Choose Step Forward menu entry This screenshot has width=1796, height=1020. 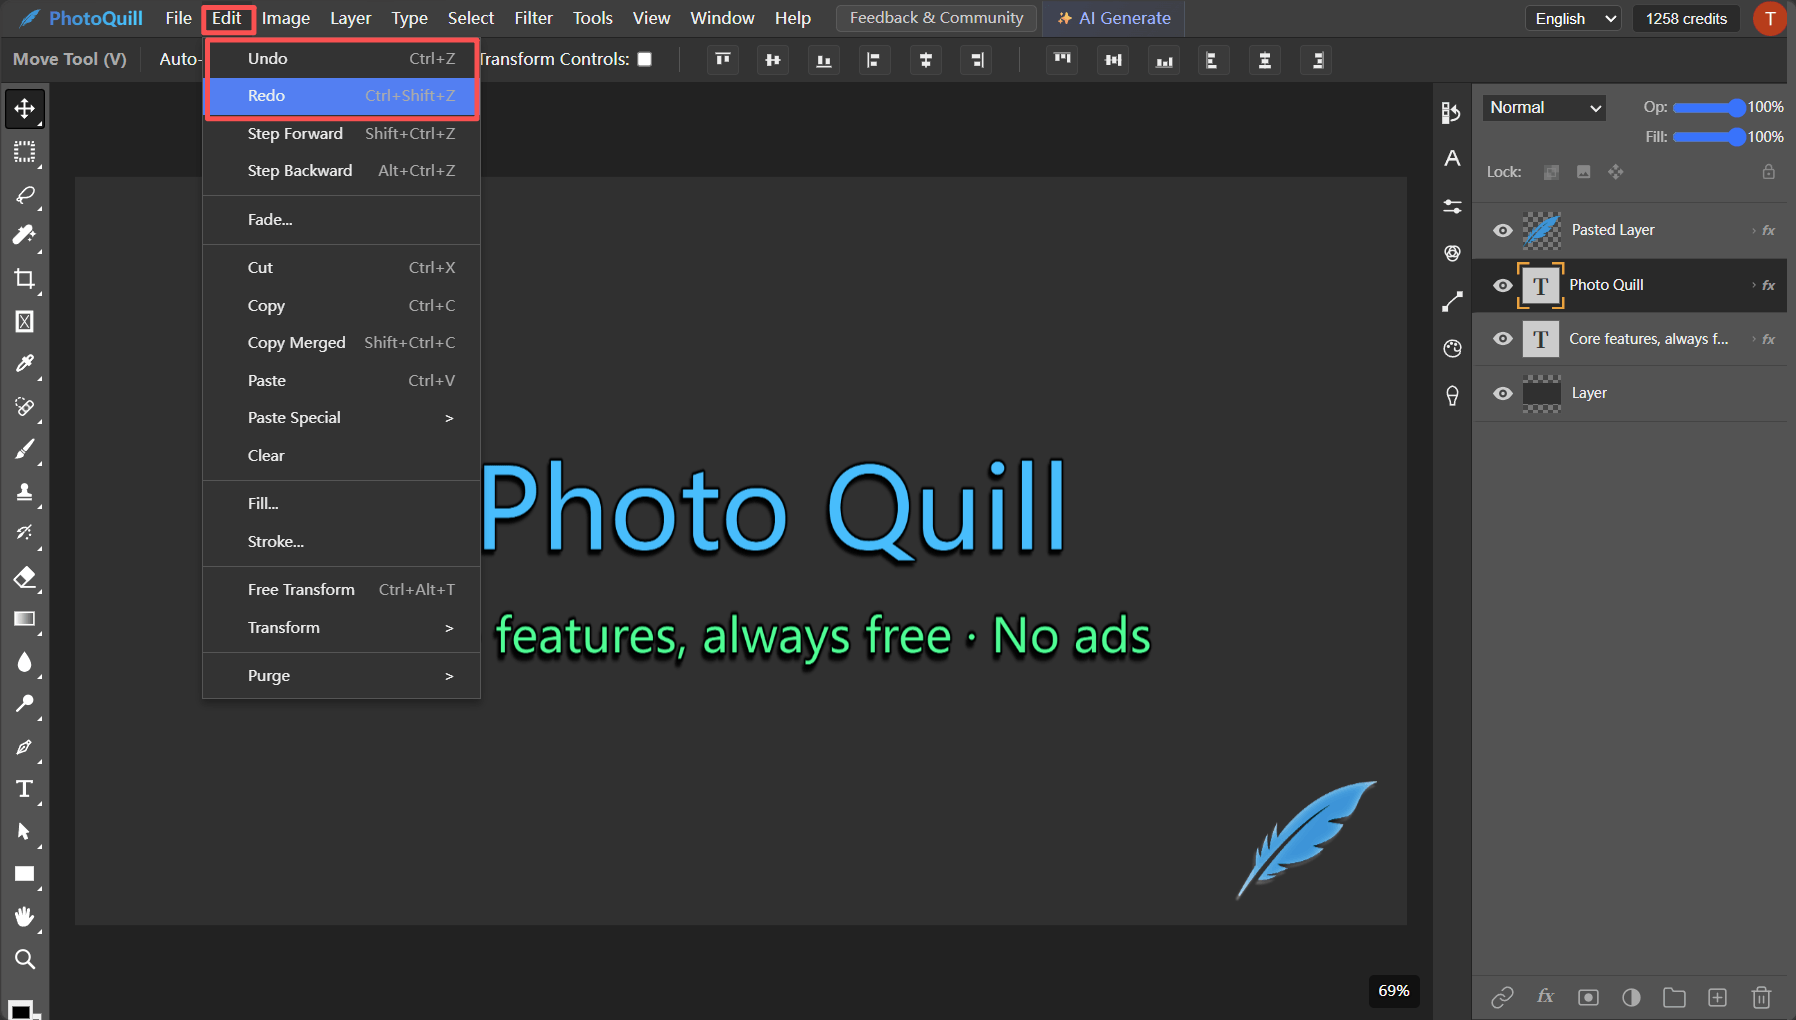[x=342, y=134]
